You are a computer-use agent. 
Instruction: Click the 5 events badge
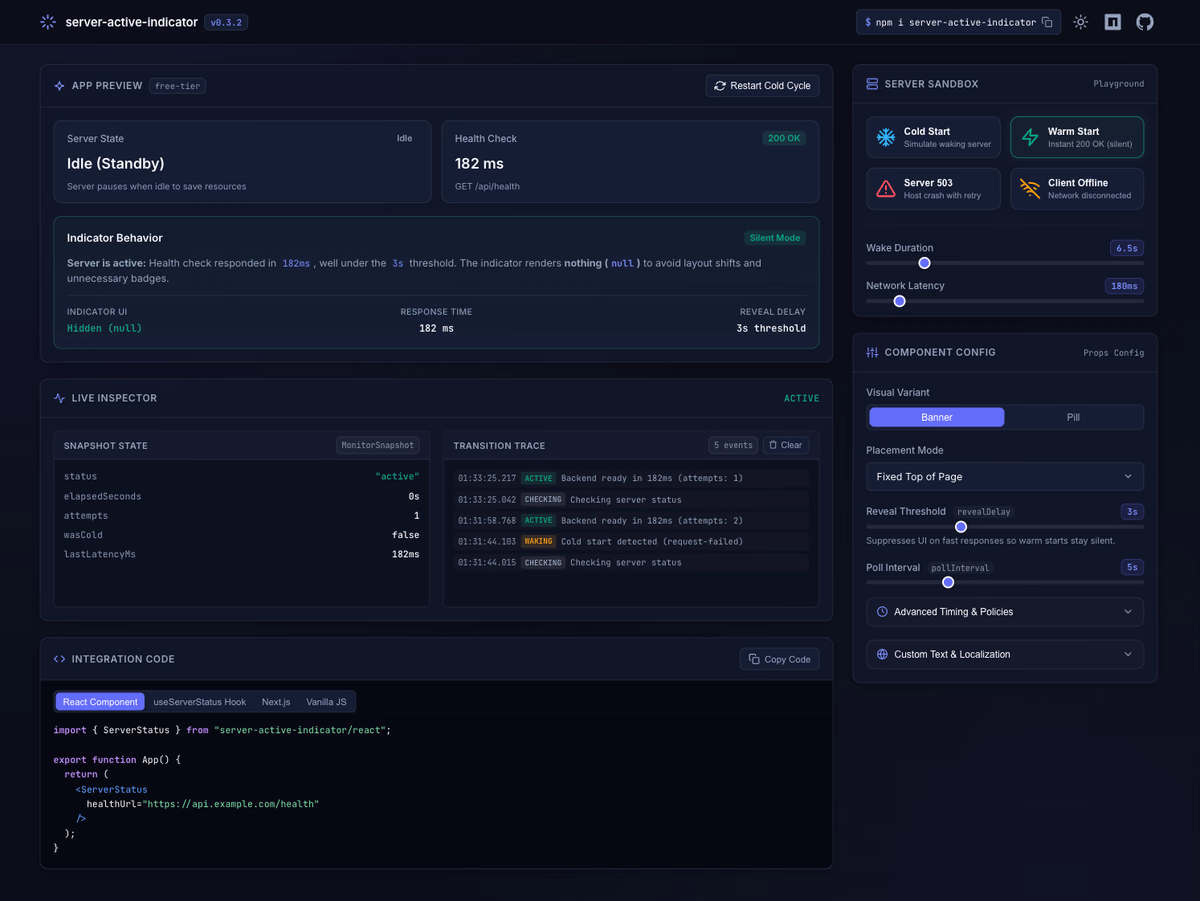click(x=732, y=445)
